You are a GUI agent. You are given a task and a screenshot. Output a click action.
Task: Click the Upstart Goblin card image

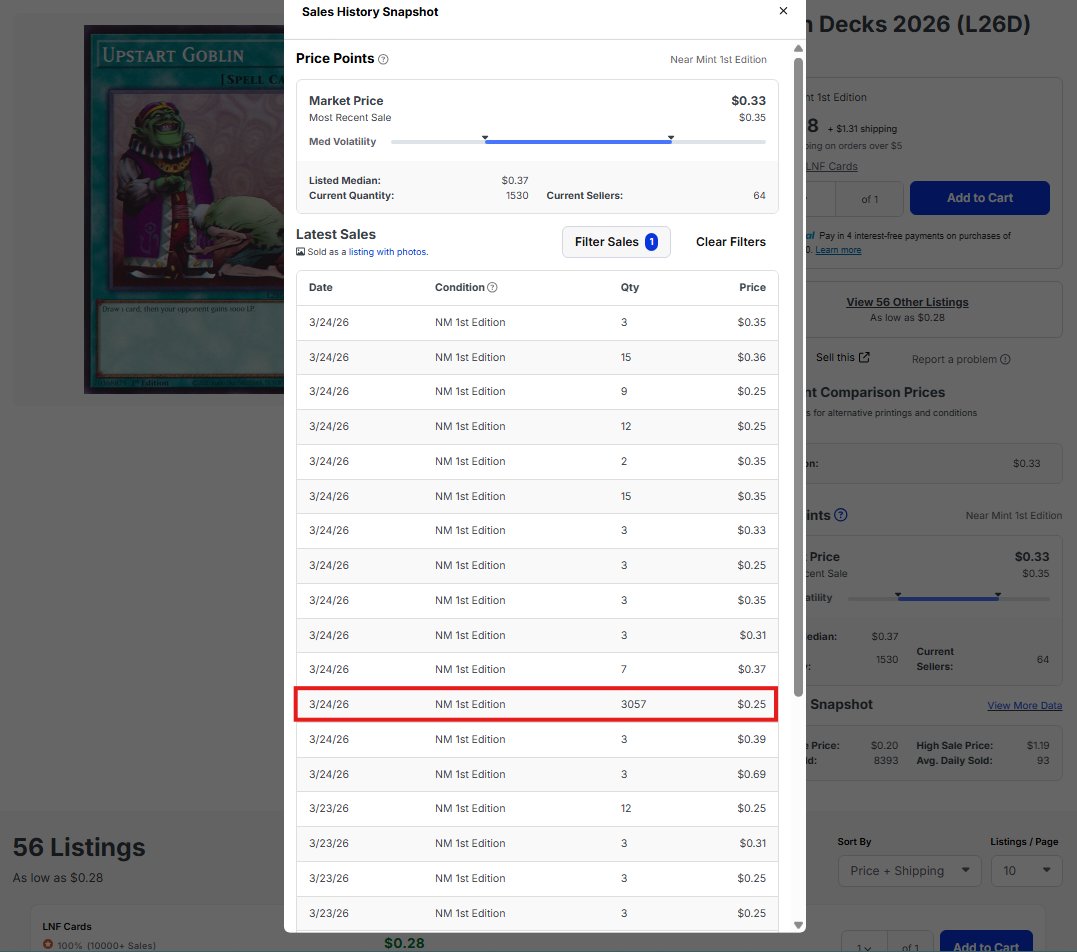pos(183,209)
